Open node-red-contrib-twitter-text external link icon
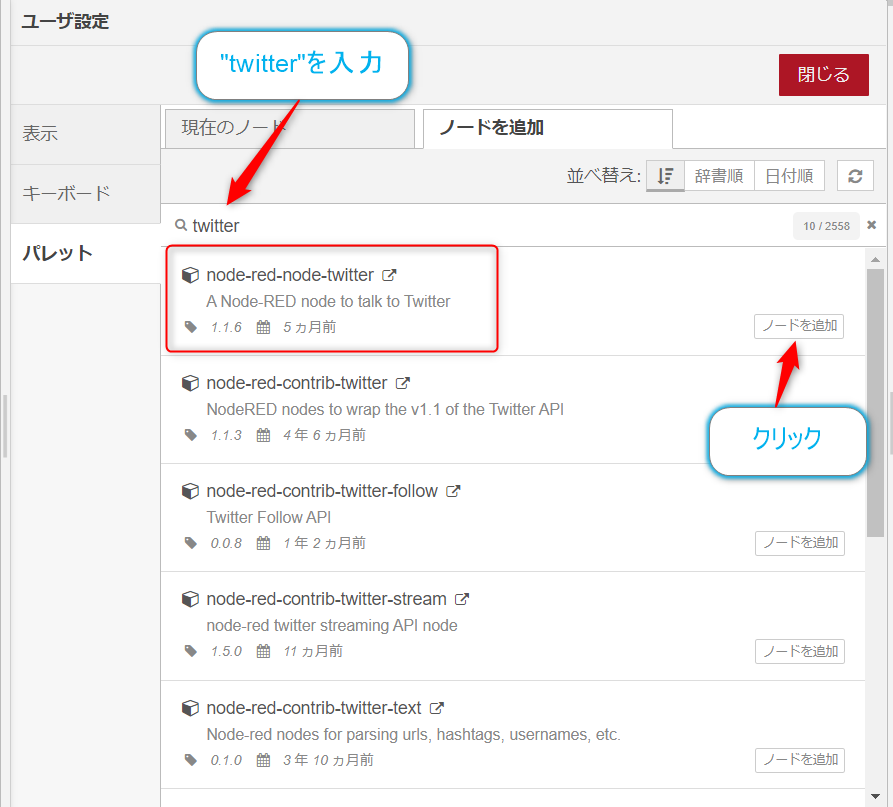Viewport: 893px width, 807px height. pyautogui.click(x=437, y=708)
